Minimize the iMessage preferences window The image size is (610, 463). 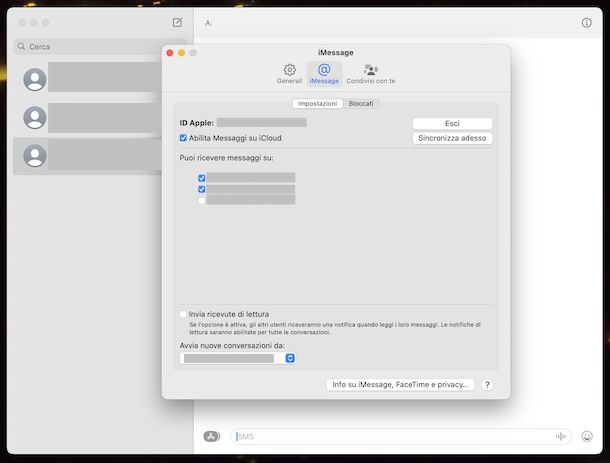click(182, 53)
